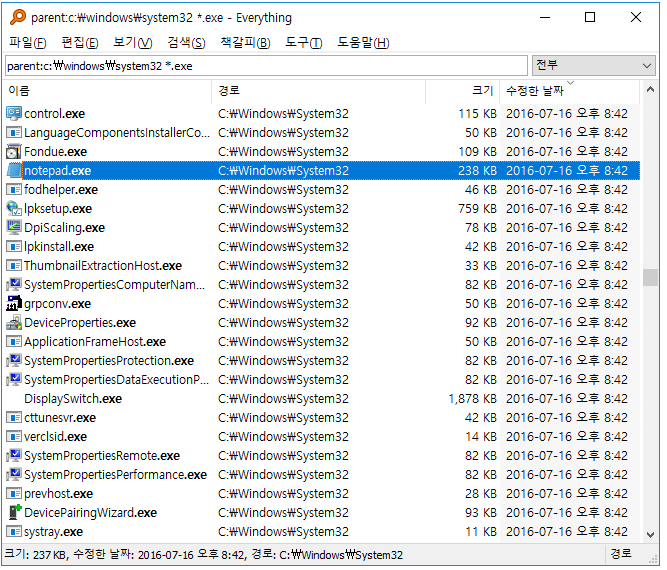Click in the search query input field
This screenshot has width=667, height=570.
(x=266, y=66)
